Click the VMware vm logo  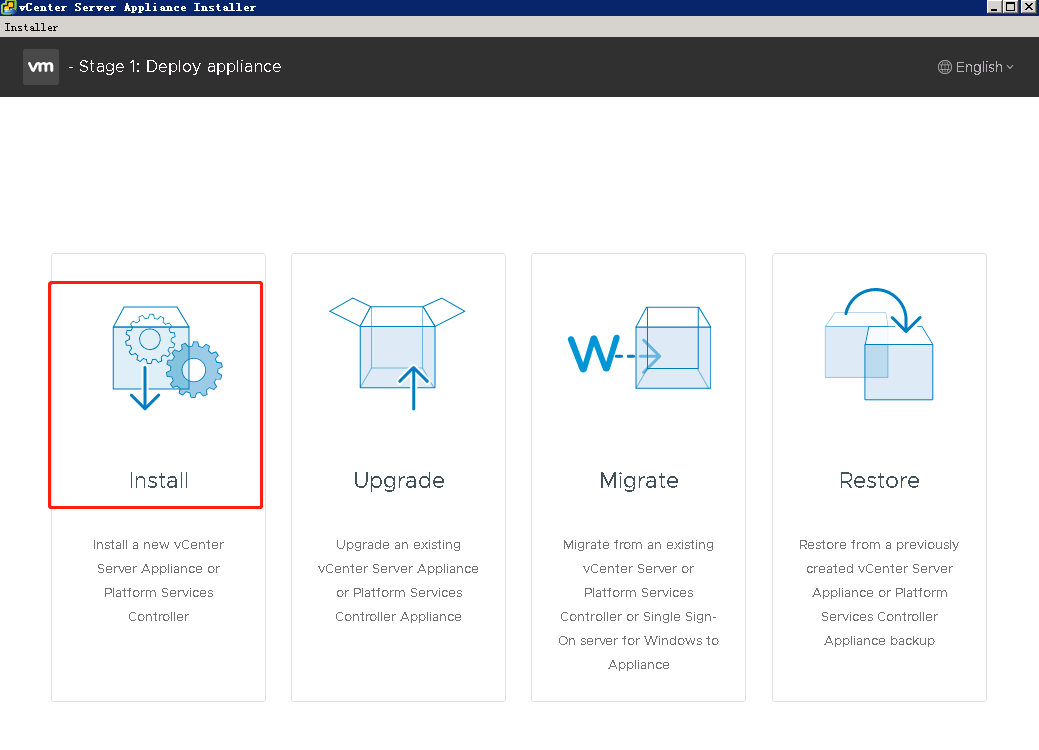(x=41, y=67)
